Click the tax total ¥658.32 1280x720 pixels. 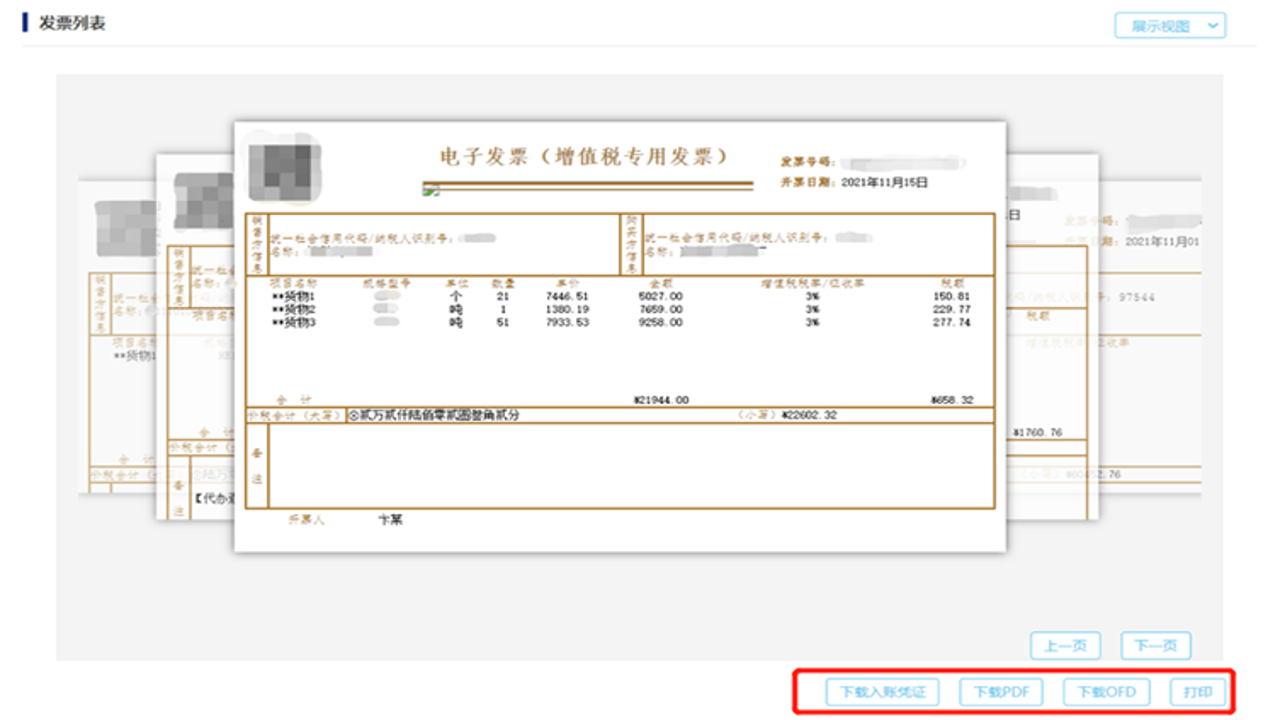(x=951, y=400)
